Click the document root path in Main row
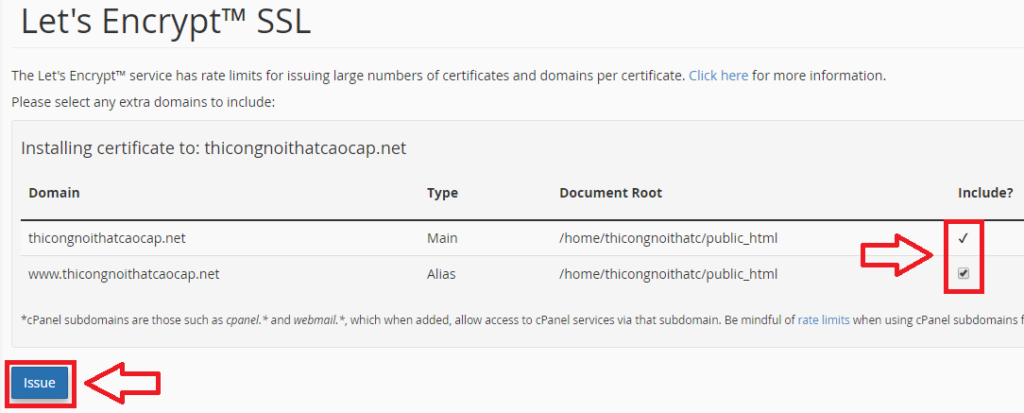 pyautogui.click(x=668, y=238)
